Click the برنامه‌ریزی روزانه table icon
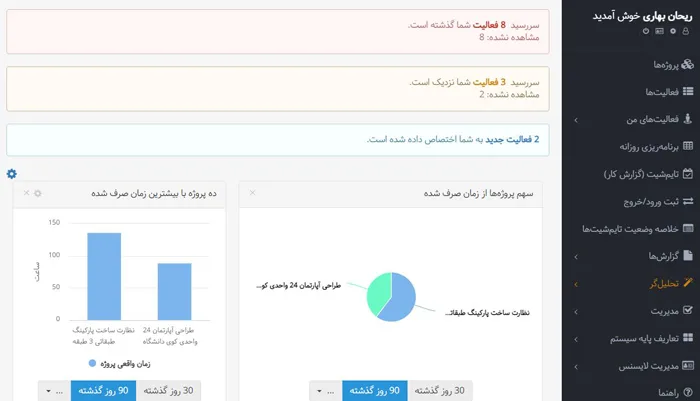Screen dimensions: 700x401 (x=688, y=146)
